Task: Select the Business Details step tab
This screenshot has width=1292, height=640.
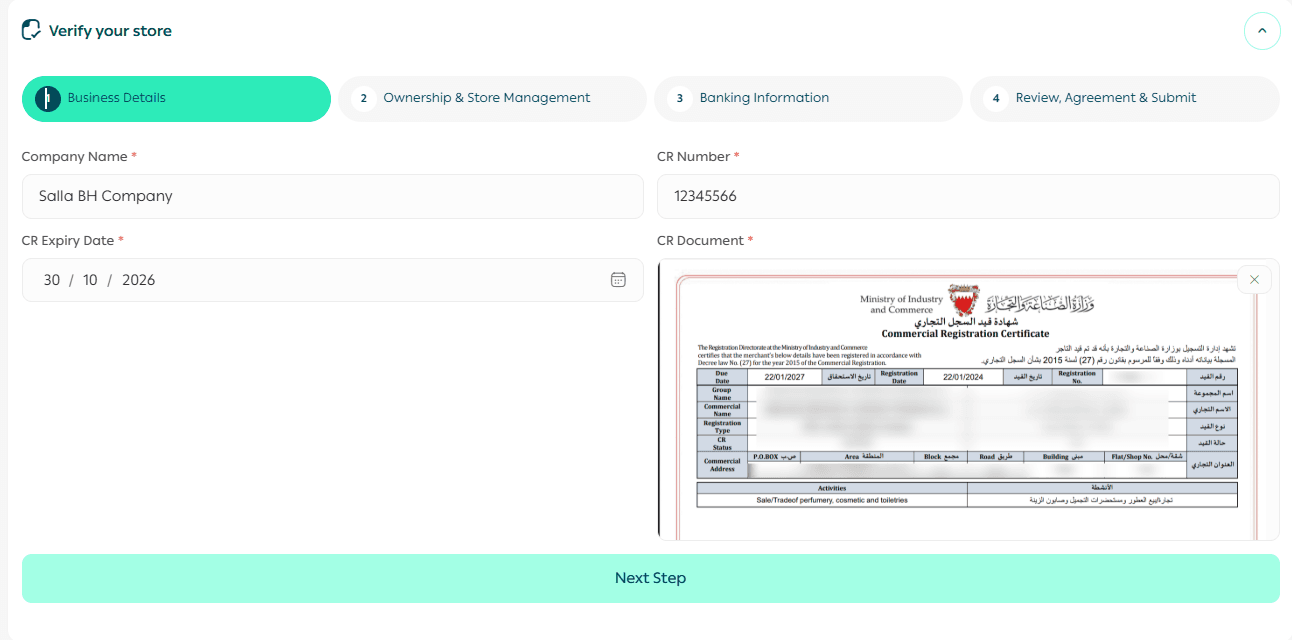Action: coord(176,99)
